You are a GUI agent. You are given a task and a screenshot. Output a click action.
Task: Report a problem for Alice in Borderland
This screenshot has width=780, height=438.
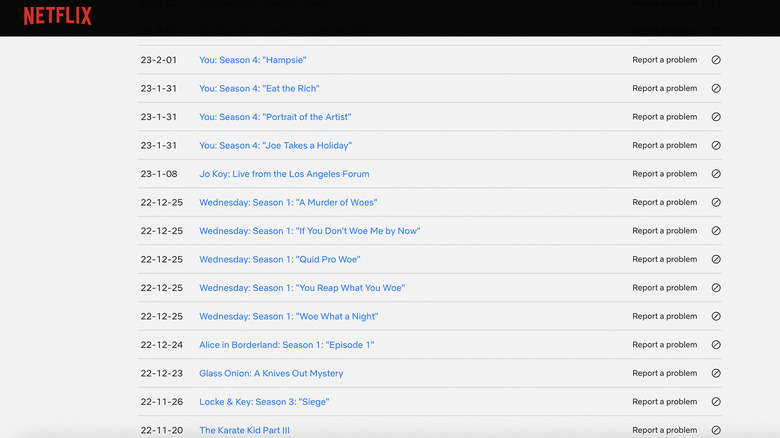coord(665,345)
